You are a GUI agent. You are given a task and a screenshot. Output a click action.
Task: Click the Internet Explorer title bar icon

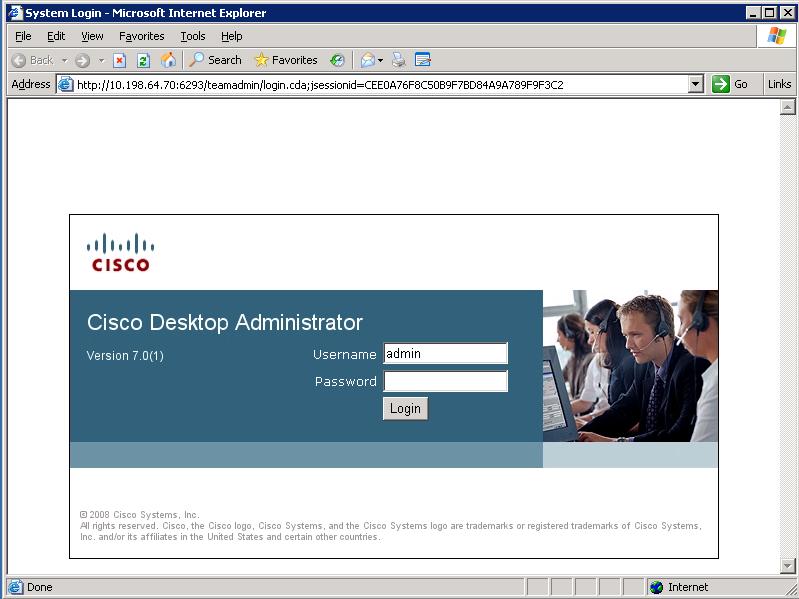point(15,13)
